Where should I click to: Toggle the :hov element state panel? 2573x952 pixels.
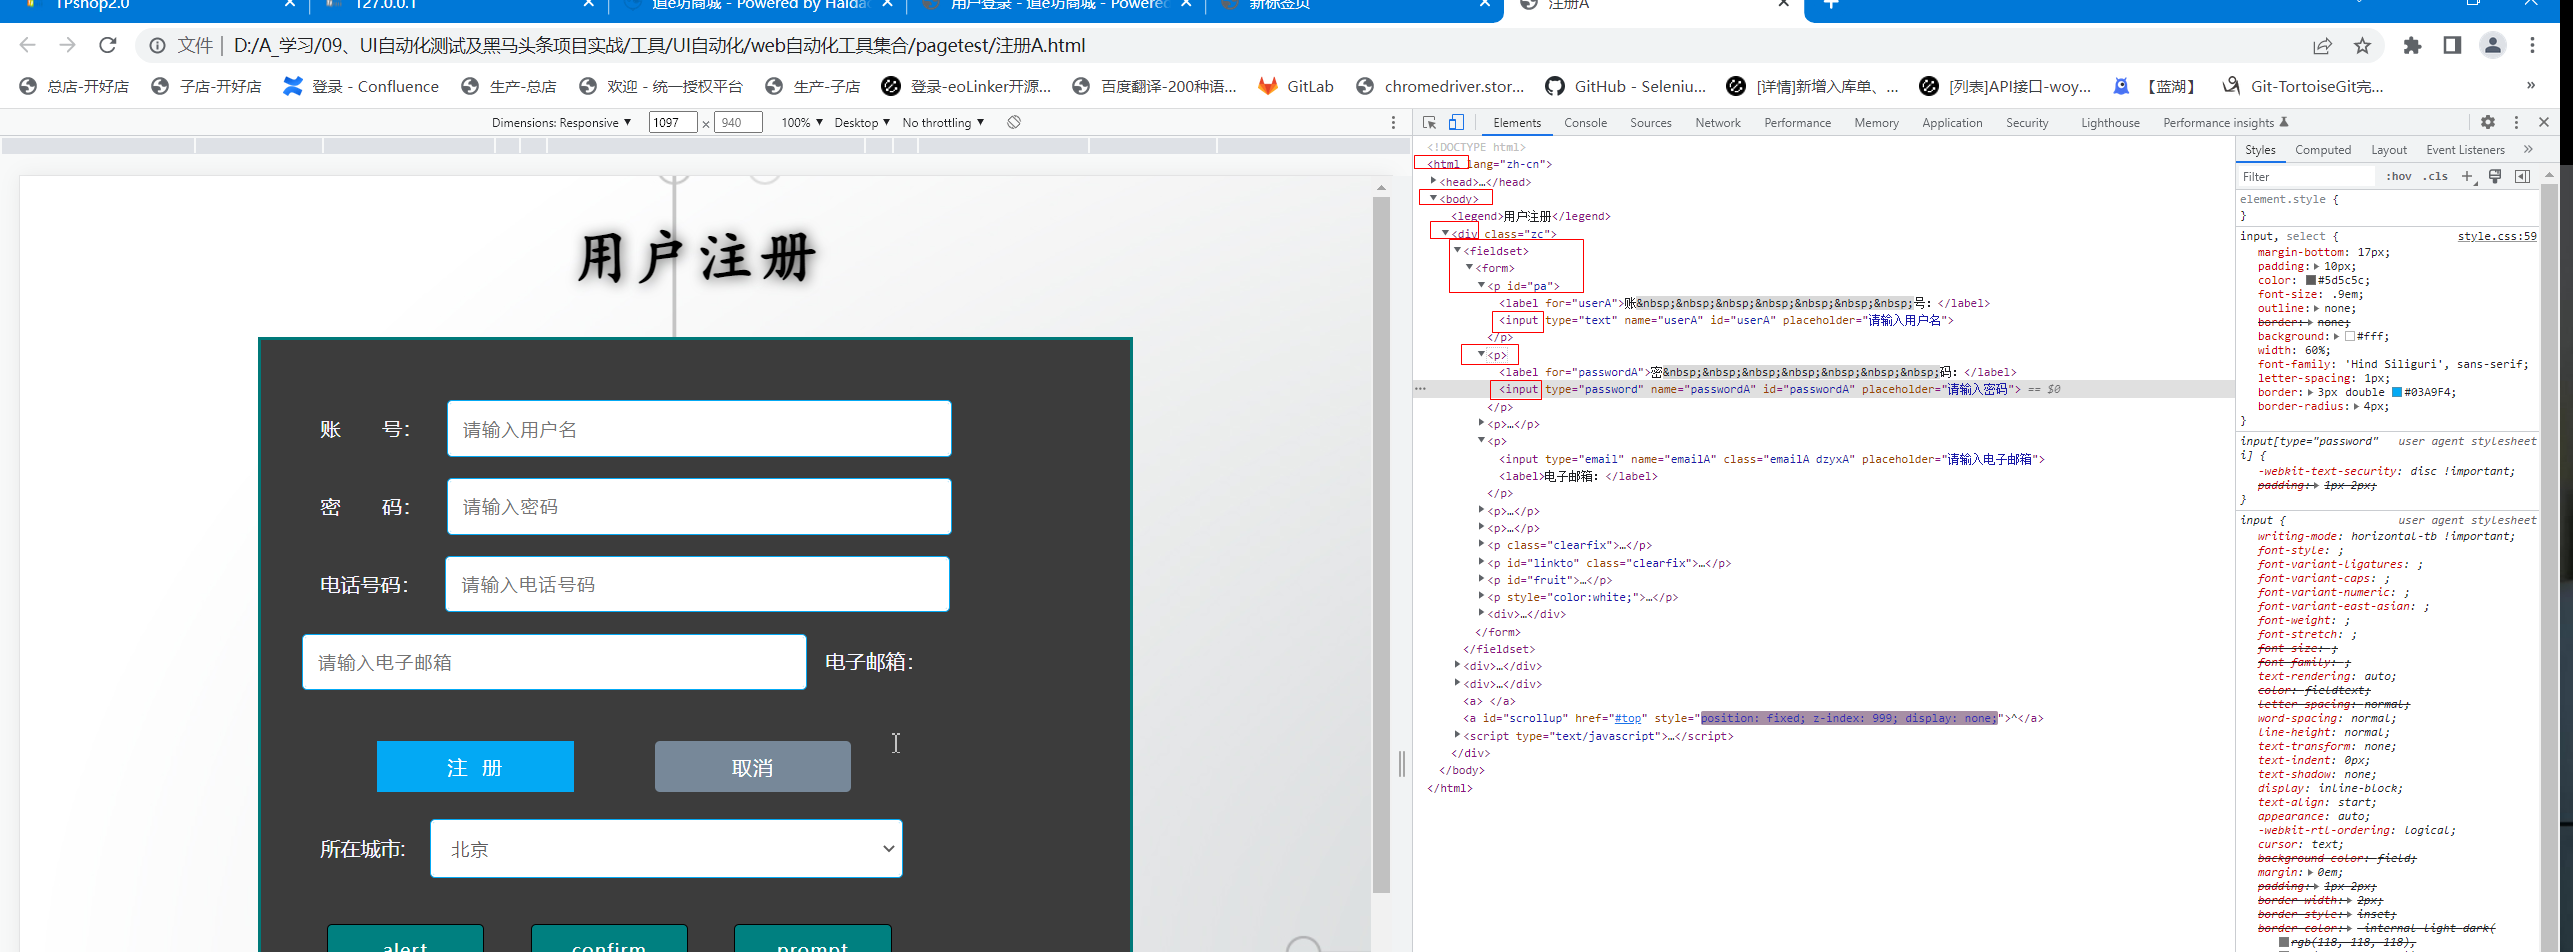[x=2398, y=177]
